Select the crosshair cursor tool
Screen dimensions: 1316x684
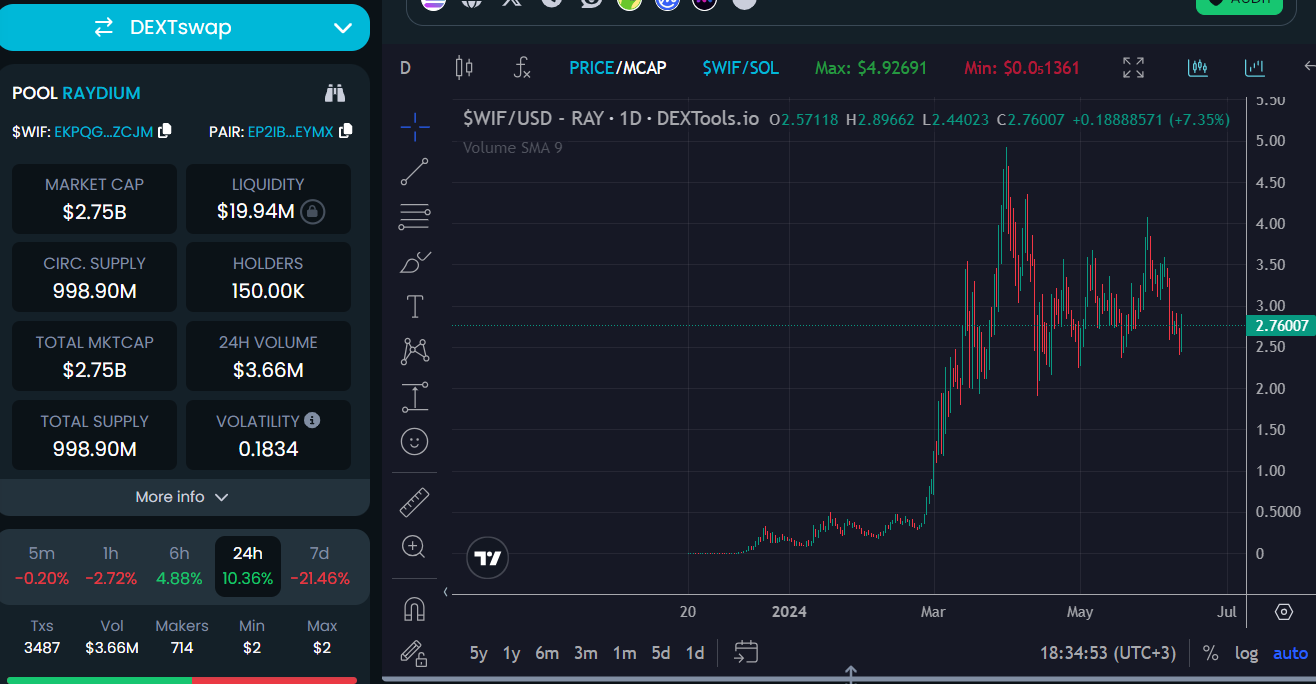pos(415,126)
